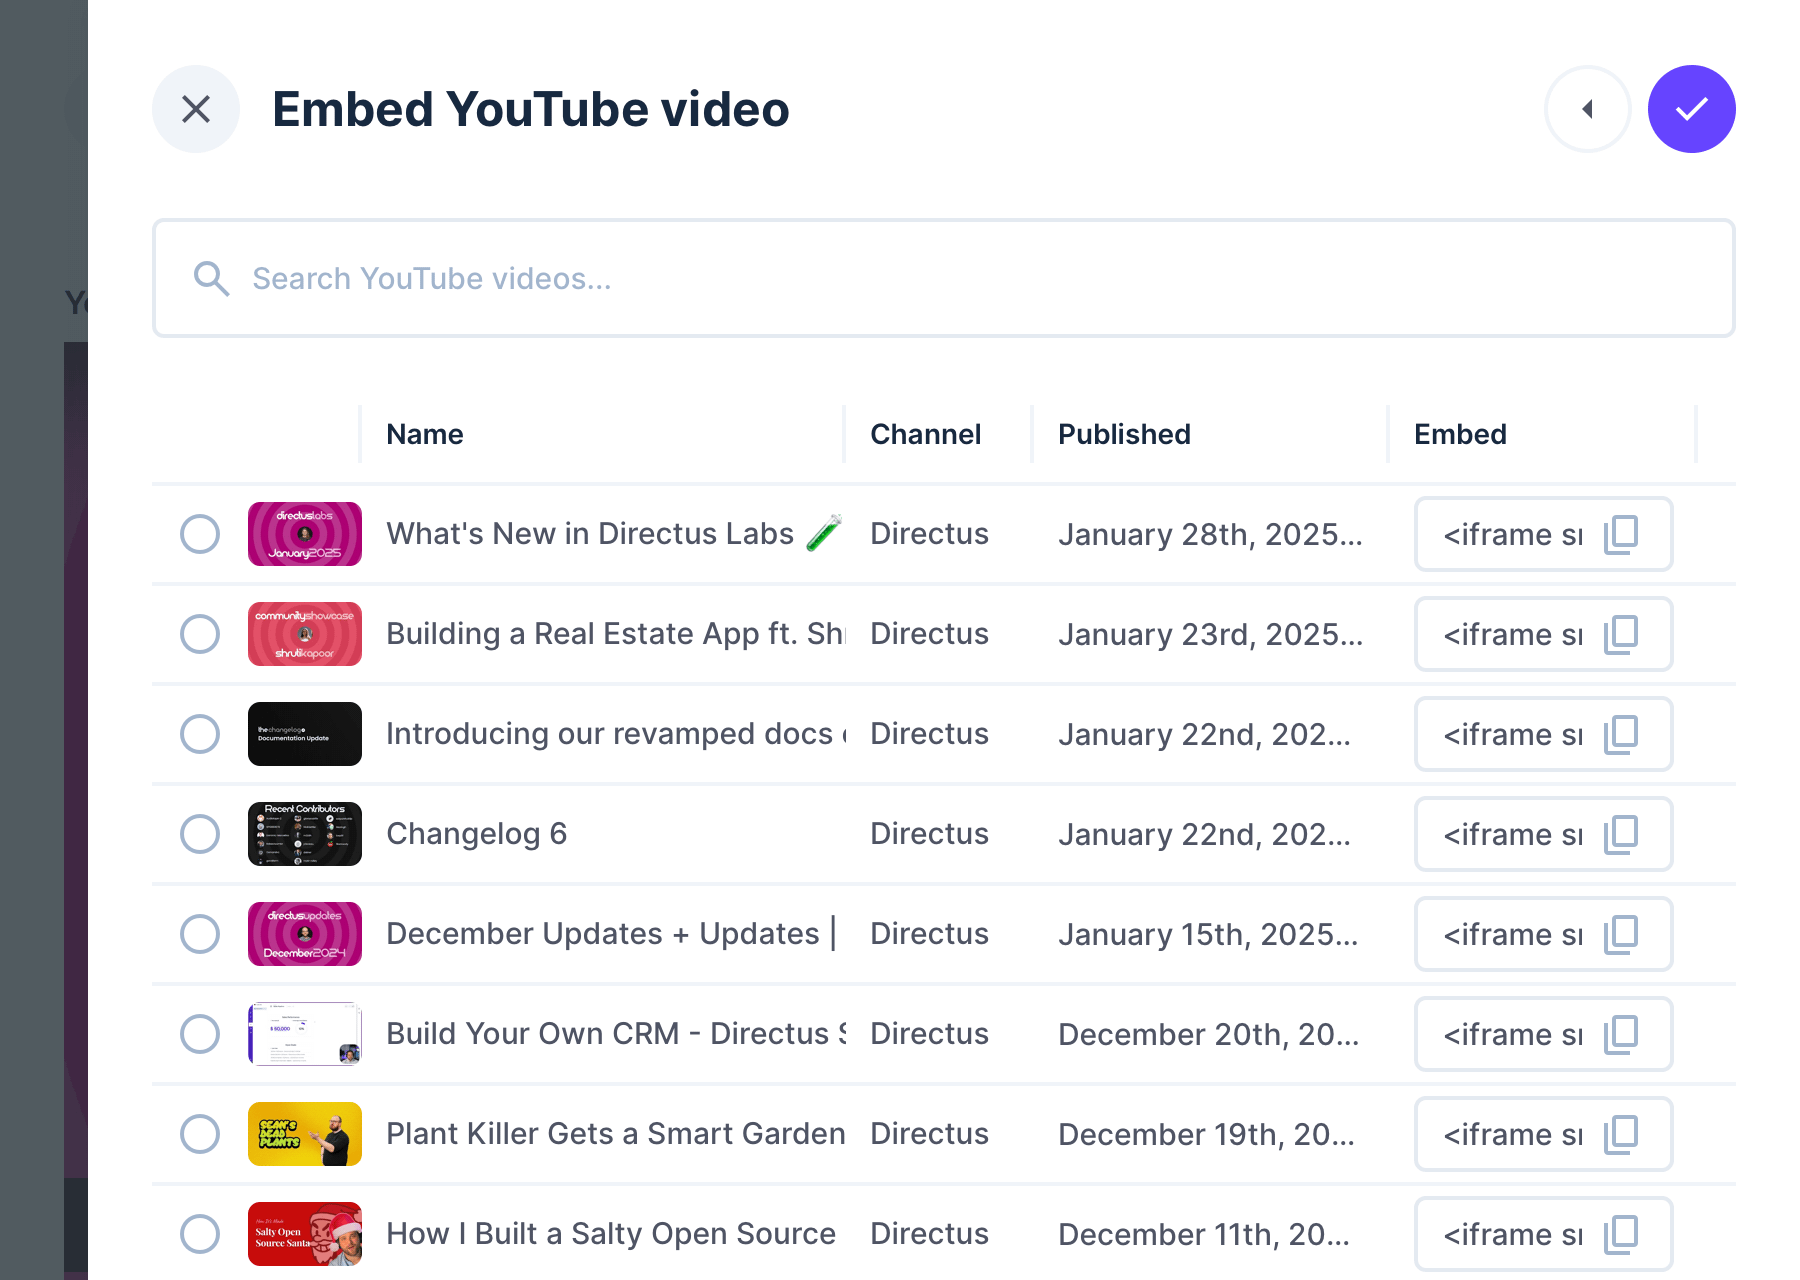1800x1280 pixels.
Task: Confirm selection with the purple checkmark button
Action: tap(1691, 109)
